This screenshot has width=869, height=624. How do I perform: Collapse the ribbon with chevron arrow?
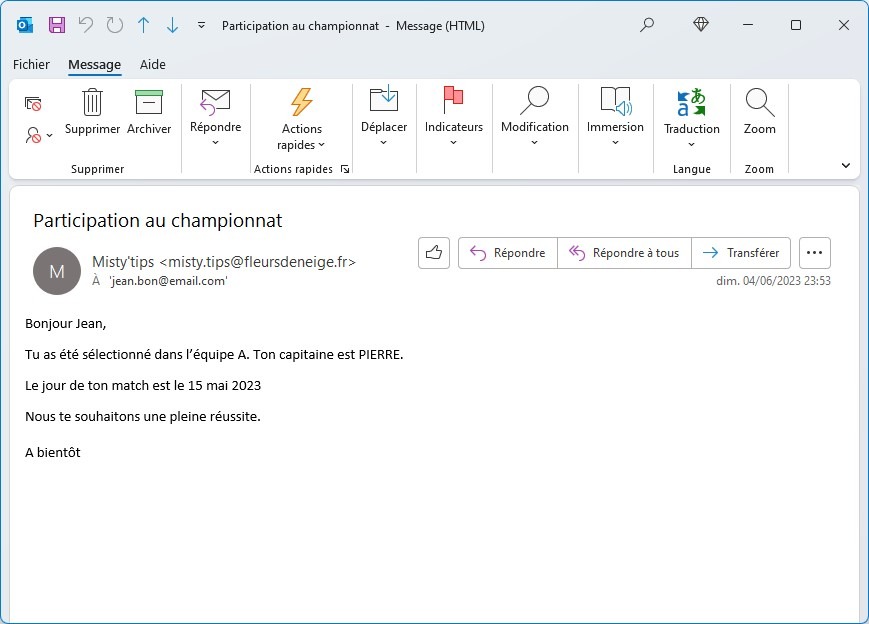(845, 166)
